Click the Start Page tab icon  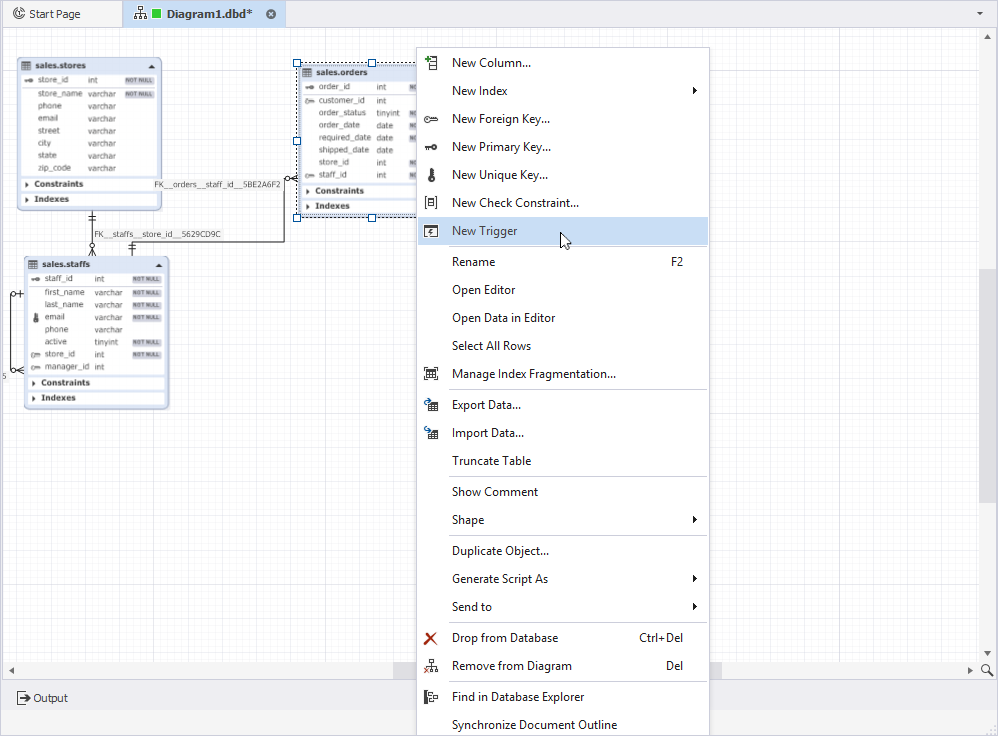pos(19,13)
